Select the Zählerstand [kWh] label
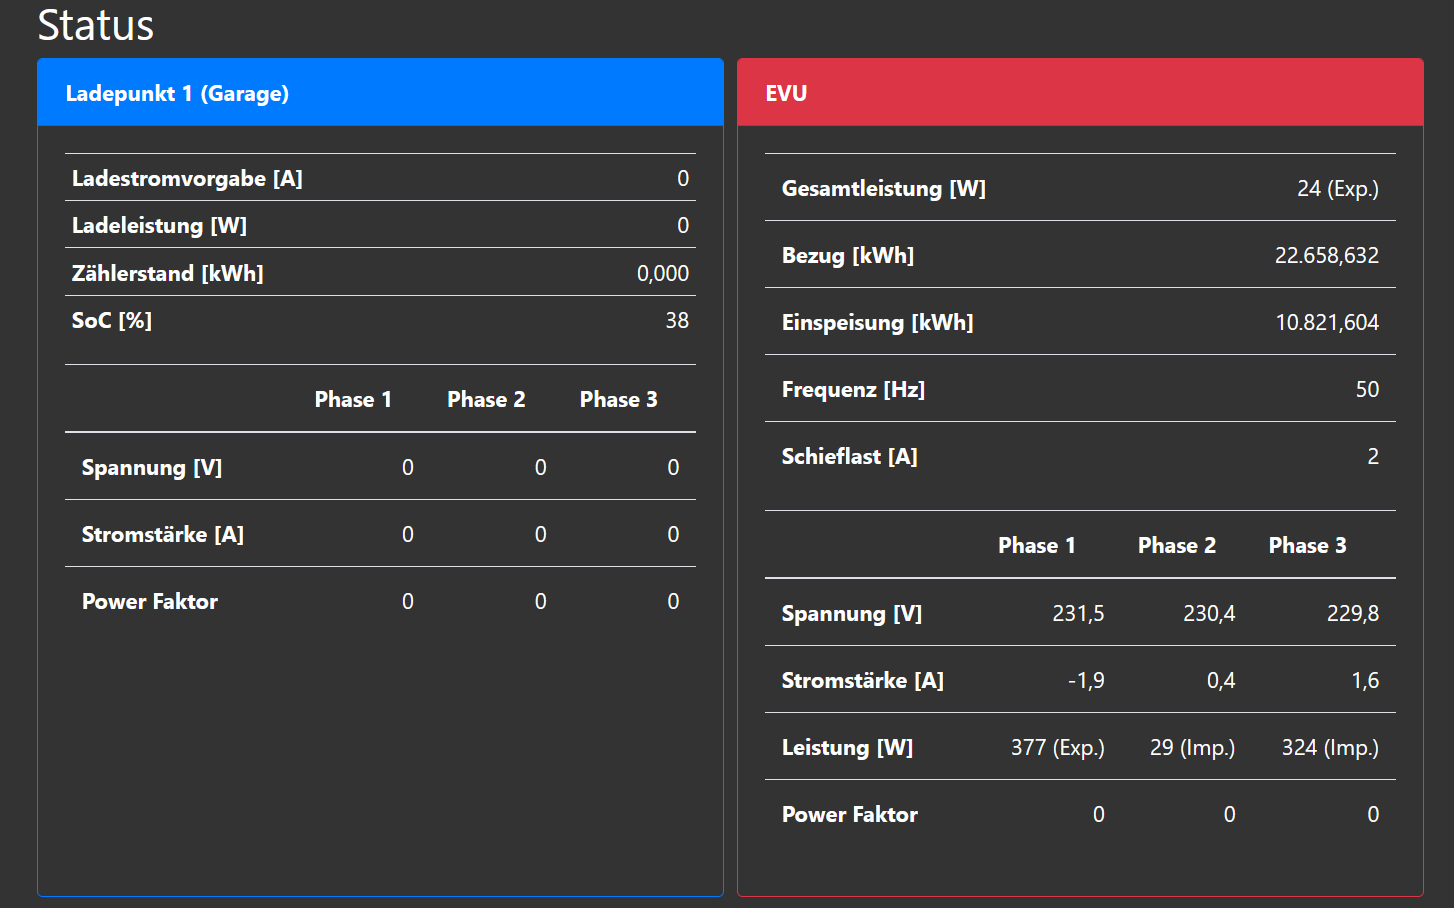Screen dimensions: 1454x908 pos(167,273)
